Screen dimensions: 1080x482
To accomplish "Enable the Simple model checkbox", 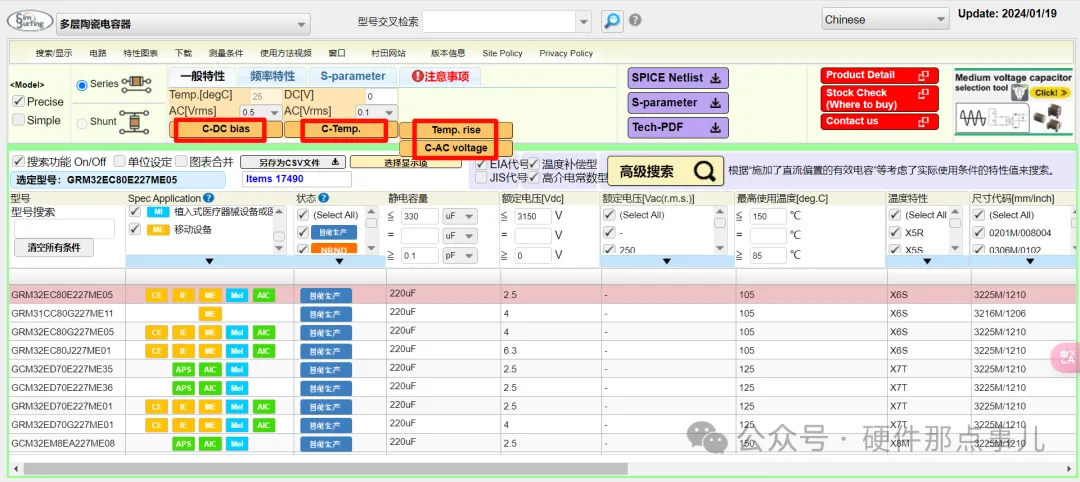I will tap(19, 120).
